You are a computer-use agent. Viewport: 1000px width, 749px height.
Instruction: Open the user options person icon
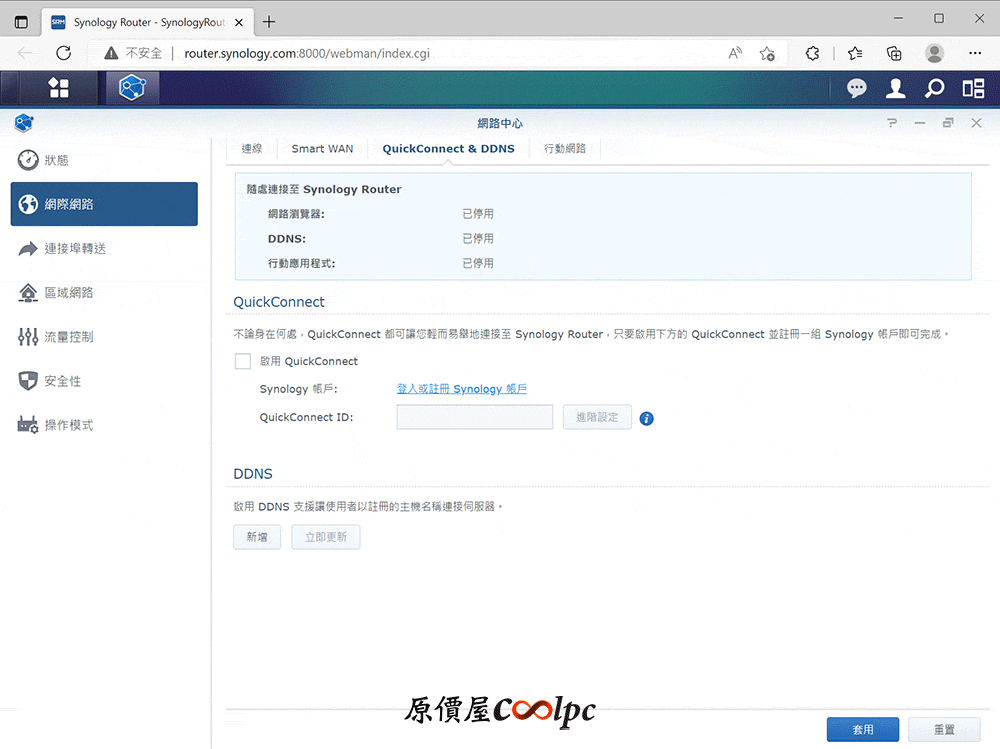[x=895, y=88]
